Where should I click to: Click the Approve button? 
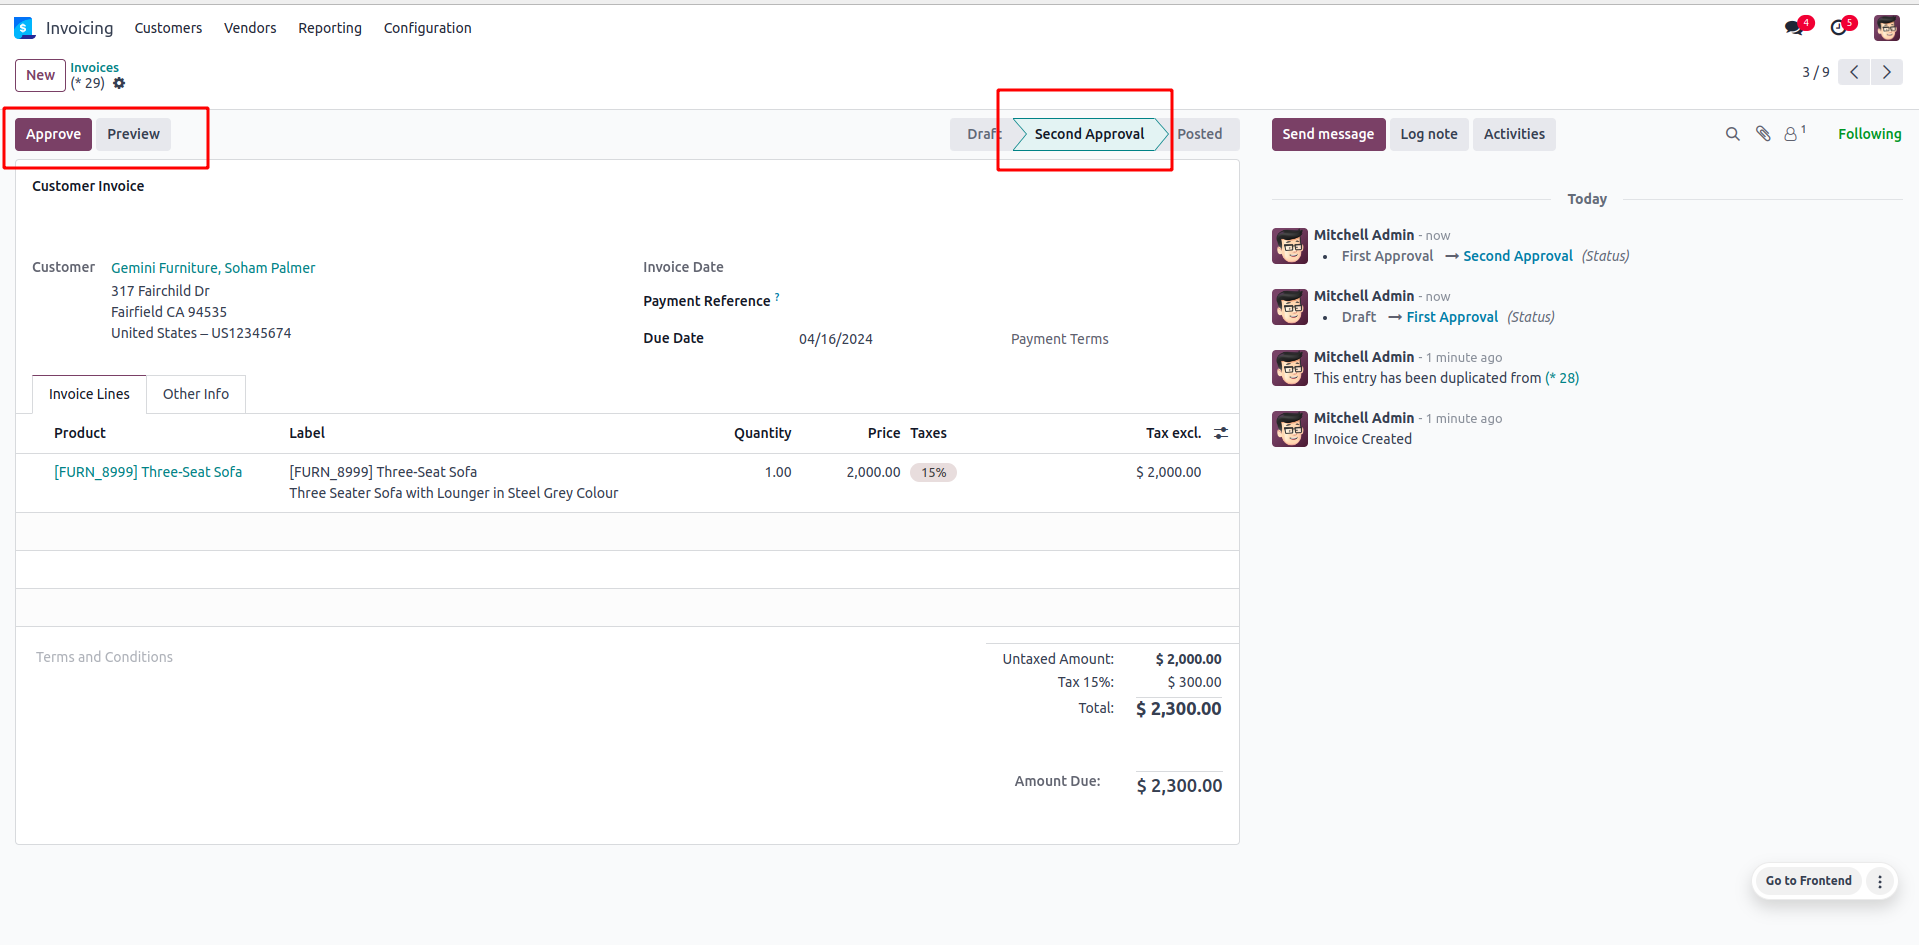[53, 134]
